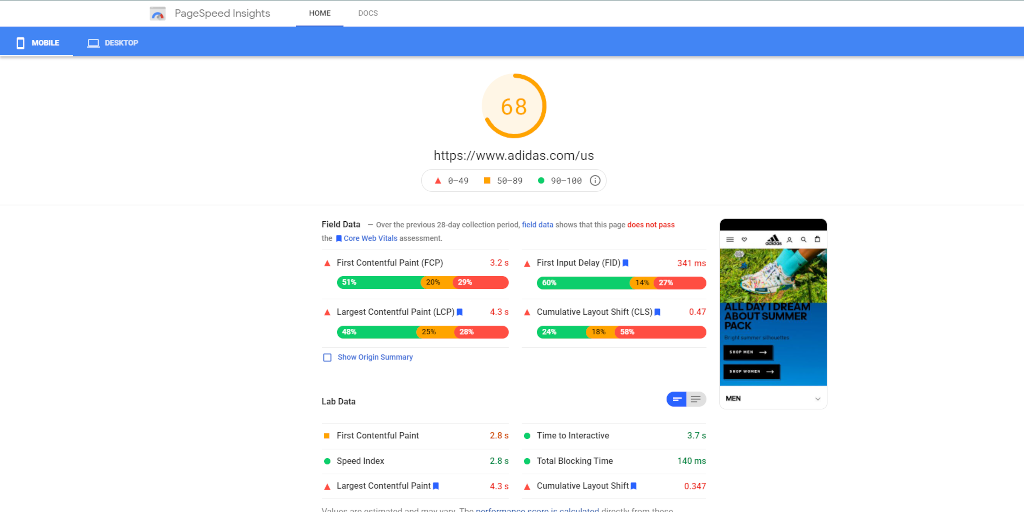
Task: Switch Lab Data to expanded list view toggle
Action: click(x=696, y=399)
